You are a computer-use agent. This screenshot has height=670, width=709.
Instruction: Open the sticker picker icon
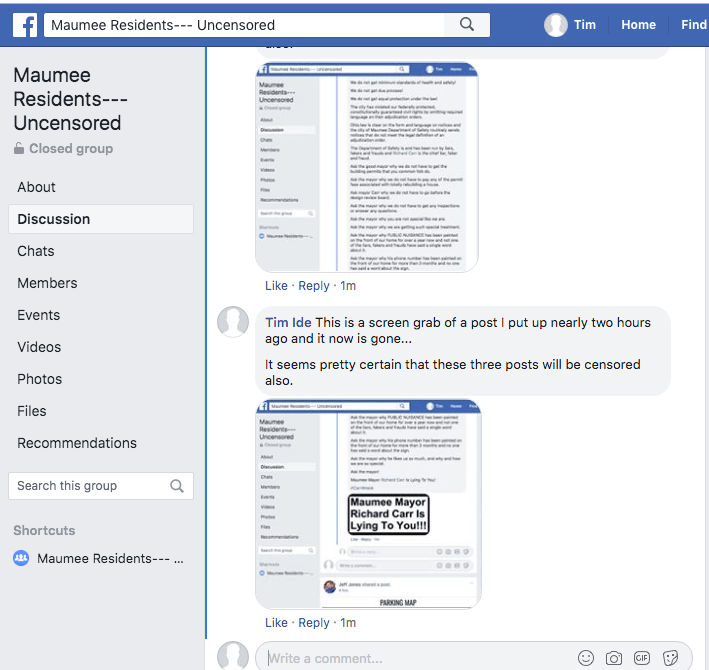point(670,658)
